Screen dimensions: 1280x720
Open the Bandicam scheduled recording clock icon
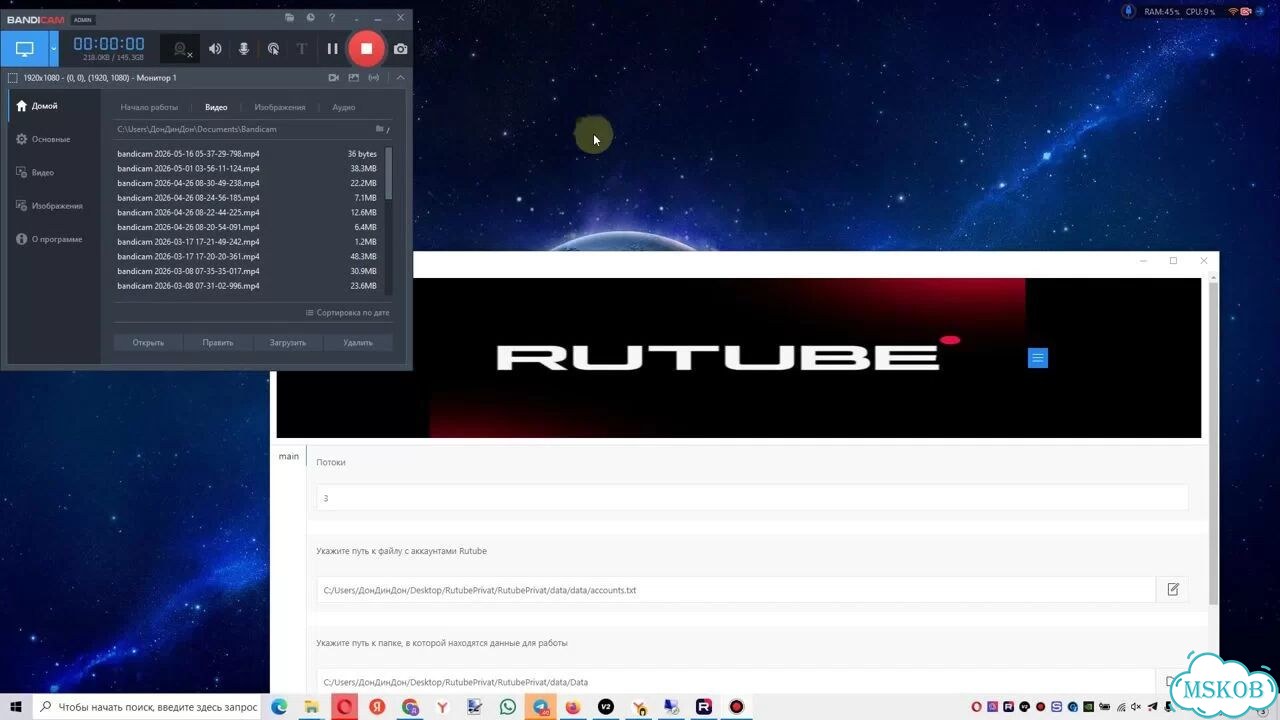point(310,18)
